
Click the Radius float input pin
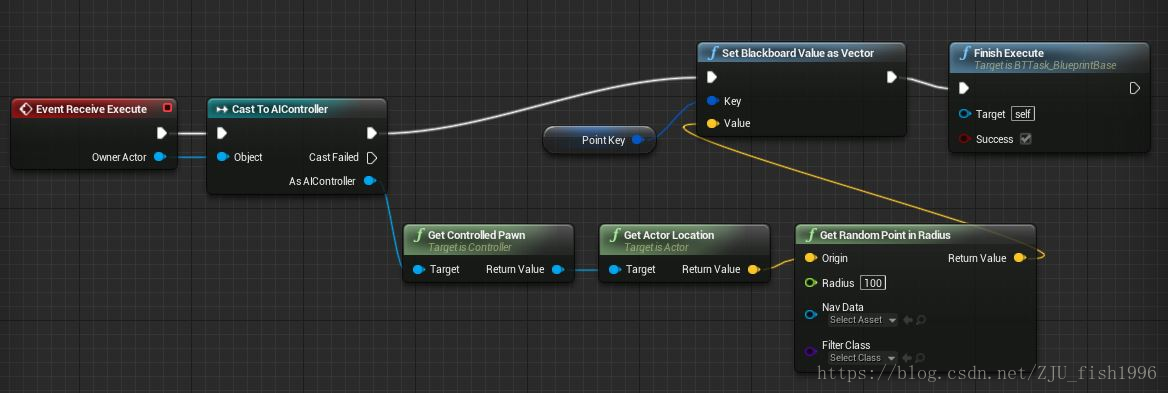[810, 283]
